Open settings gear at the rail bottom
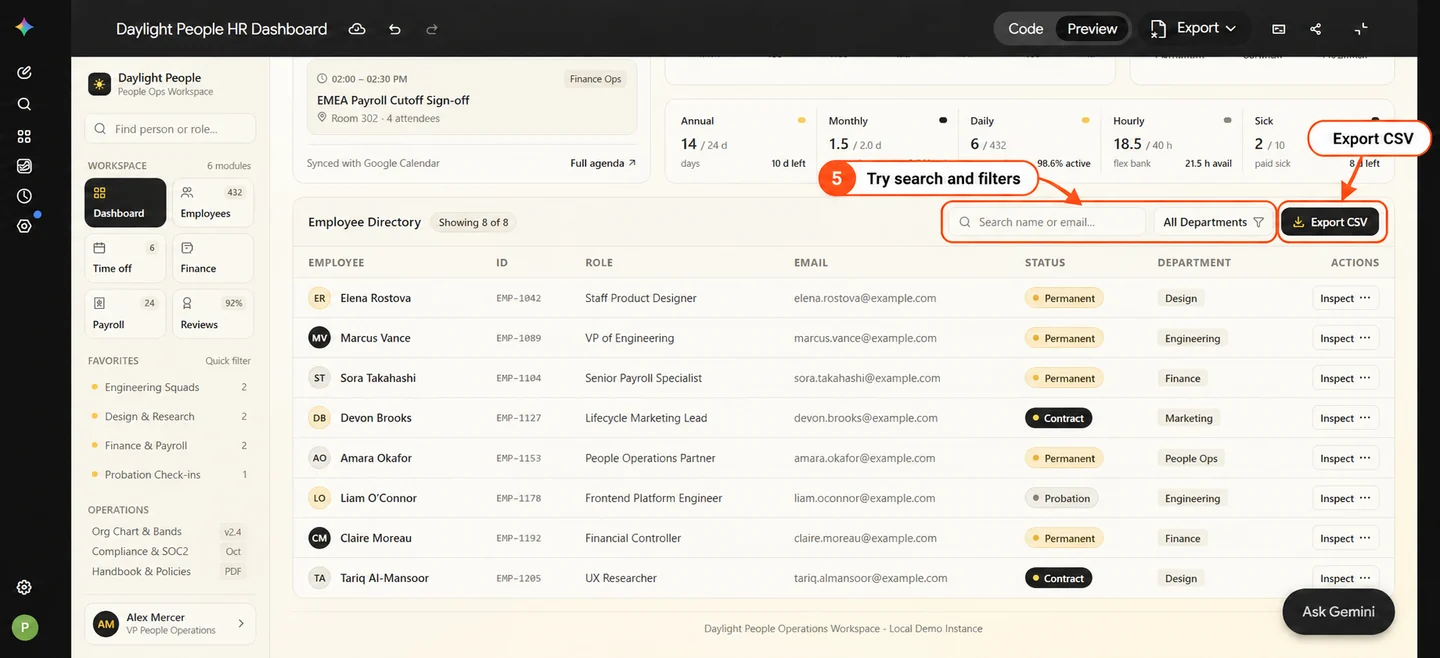This screenshot has width=1440, height=658. pyautogui.click(x=24, y=587)
